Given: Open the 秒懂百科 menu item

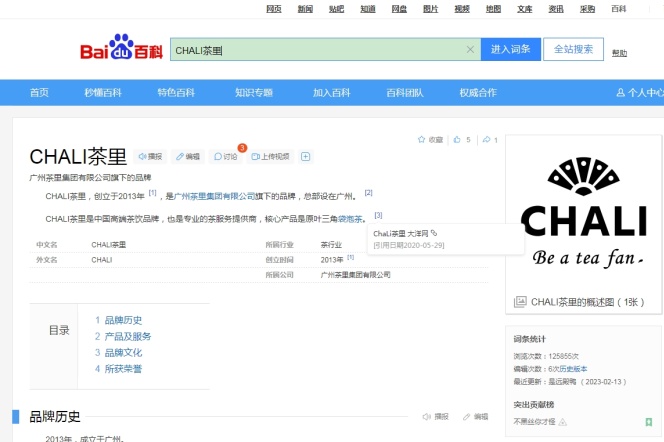Looking at the screenshot, I should 103,92.
